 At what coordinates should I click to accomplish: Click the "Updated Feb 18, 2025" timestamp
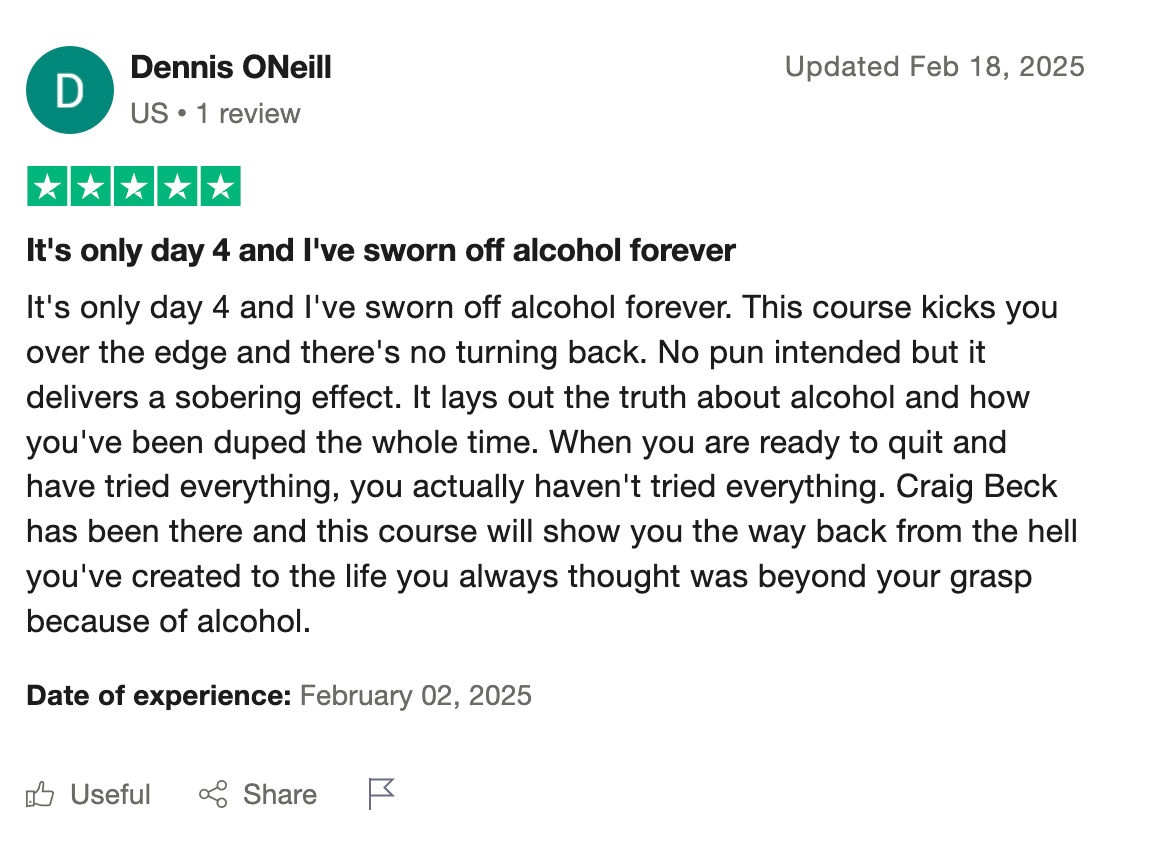(x=934, y=67)
